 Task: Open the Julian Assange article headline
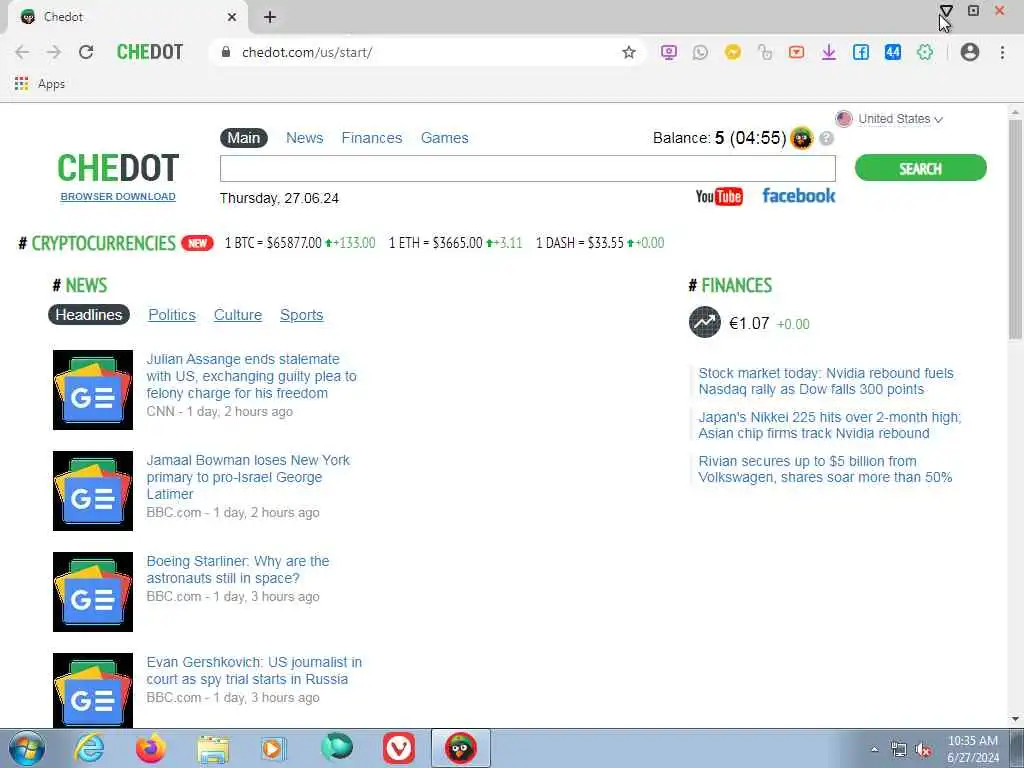point(251,376)
